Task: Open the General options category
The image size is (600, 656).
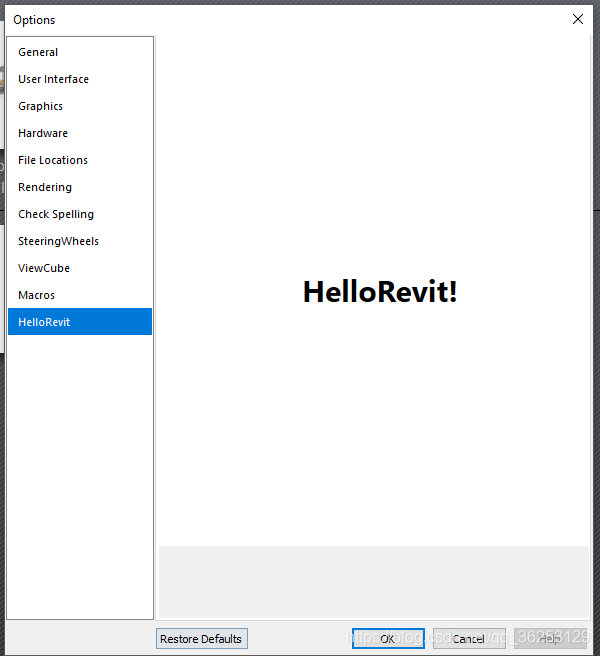Action: pos(79,52)
